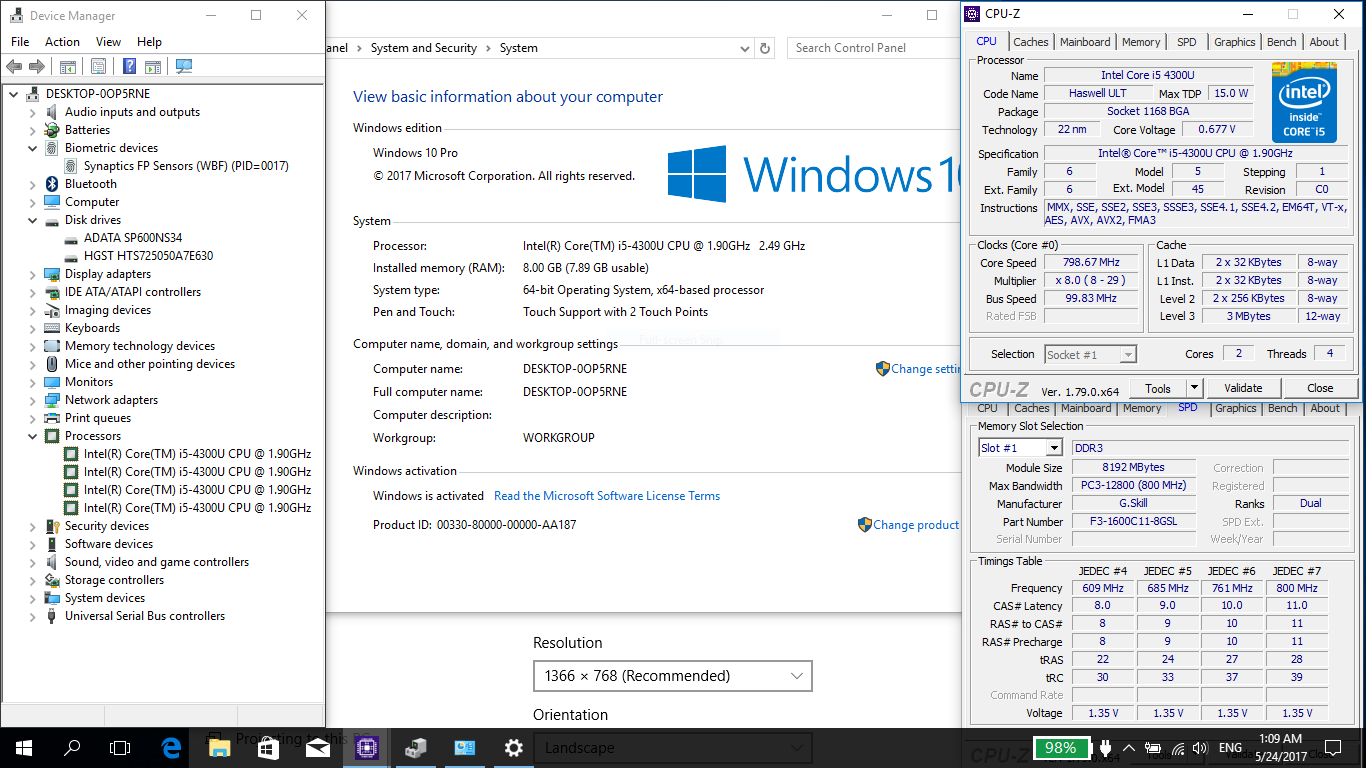The width and height of the screenshot is (1366, 768).
Task: Open the Microsoft Software License Terms link
Action: click(607, 496)
